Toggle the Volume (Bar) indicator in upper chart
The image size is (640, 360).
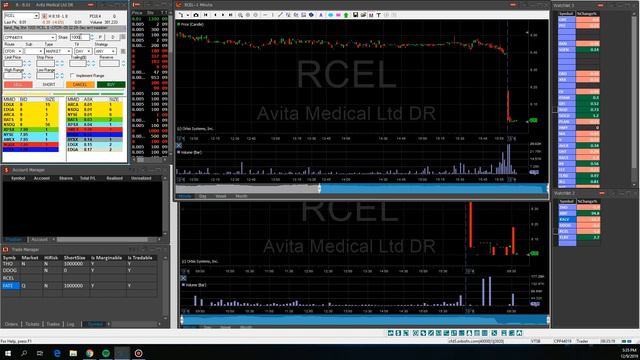click(190, 152)
